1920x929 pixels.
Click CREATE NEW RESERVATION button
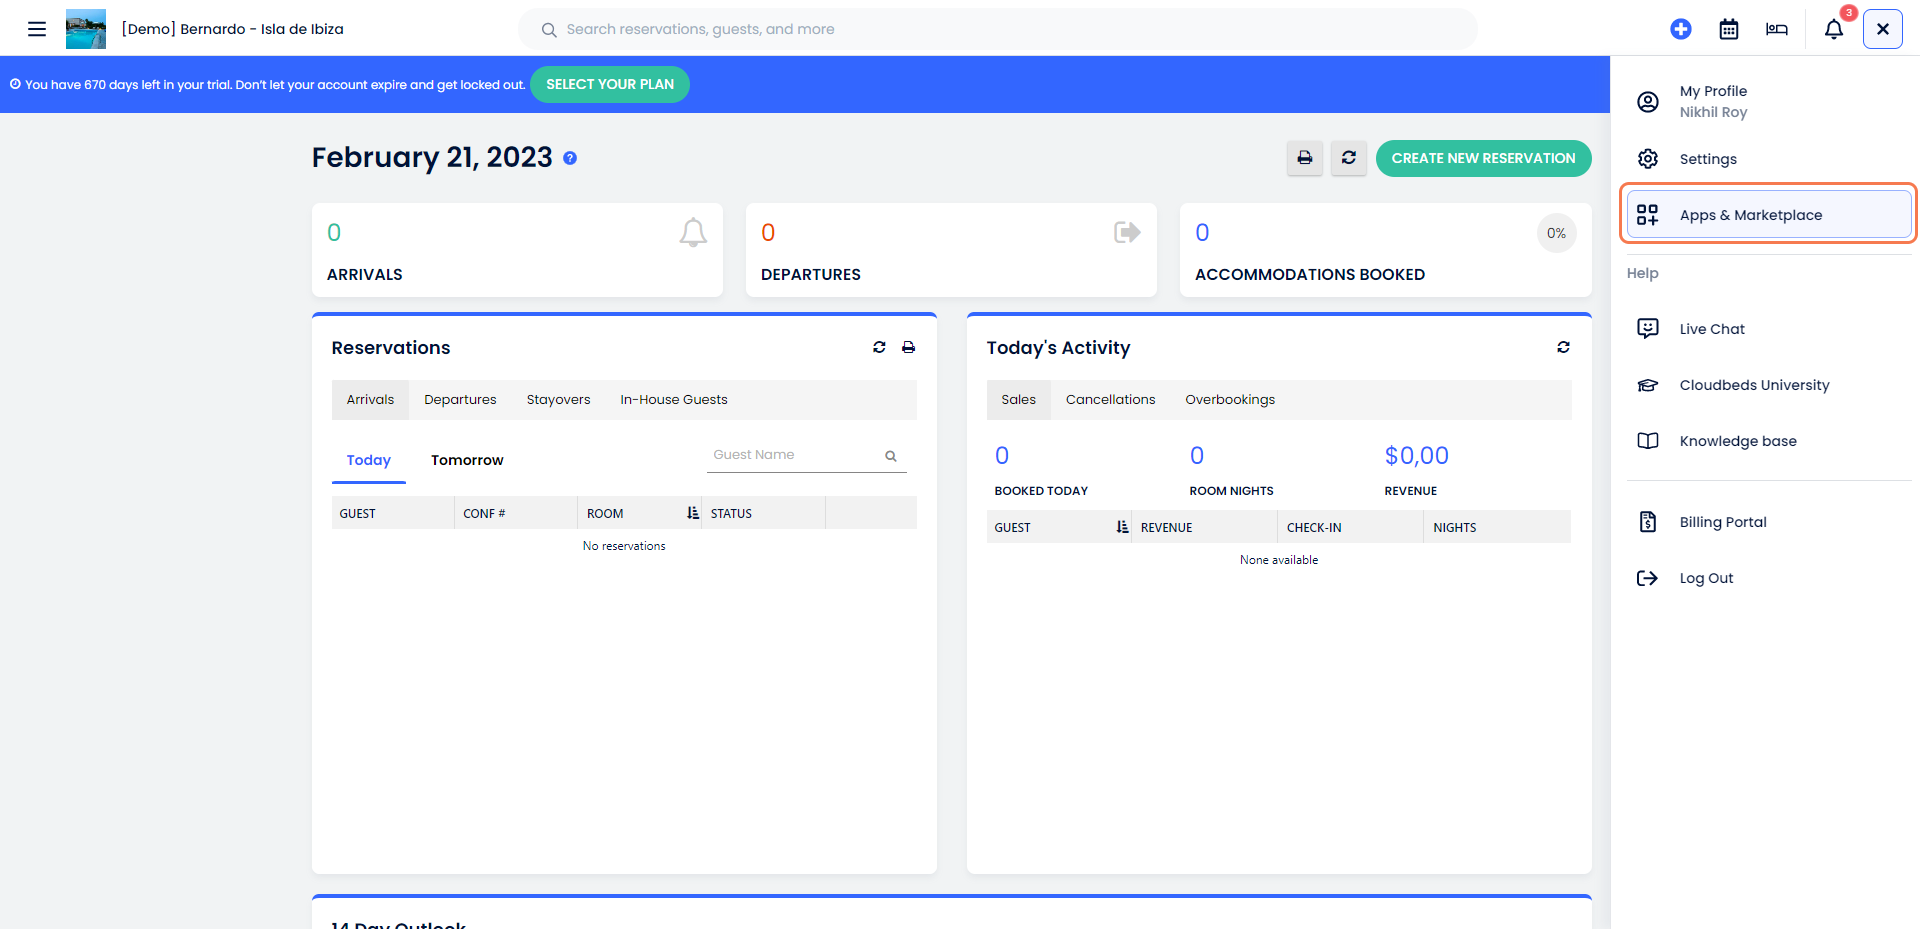point(1484,158)
